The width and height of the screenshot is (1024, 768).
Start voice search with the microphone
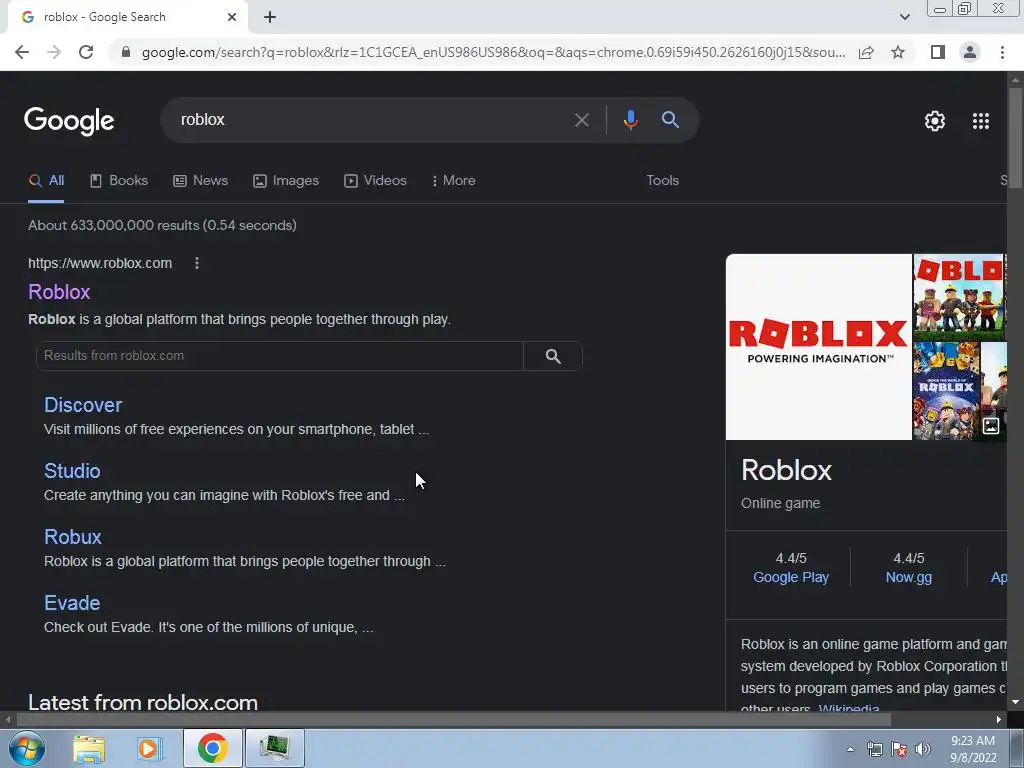click(630, 120)
